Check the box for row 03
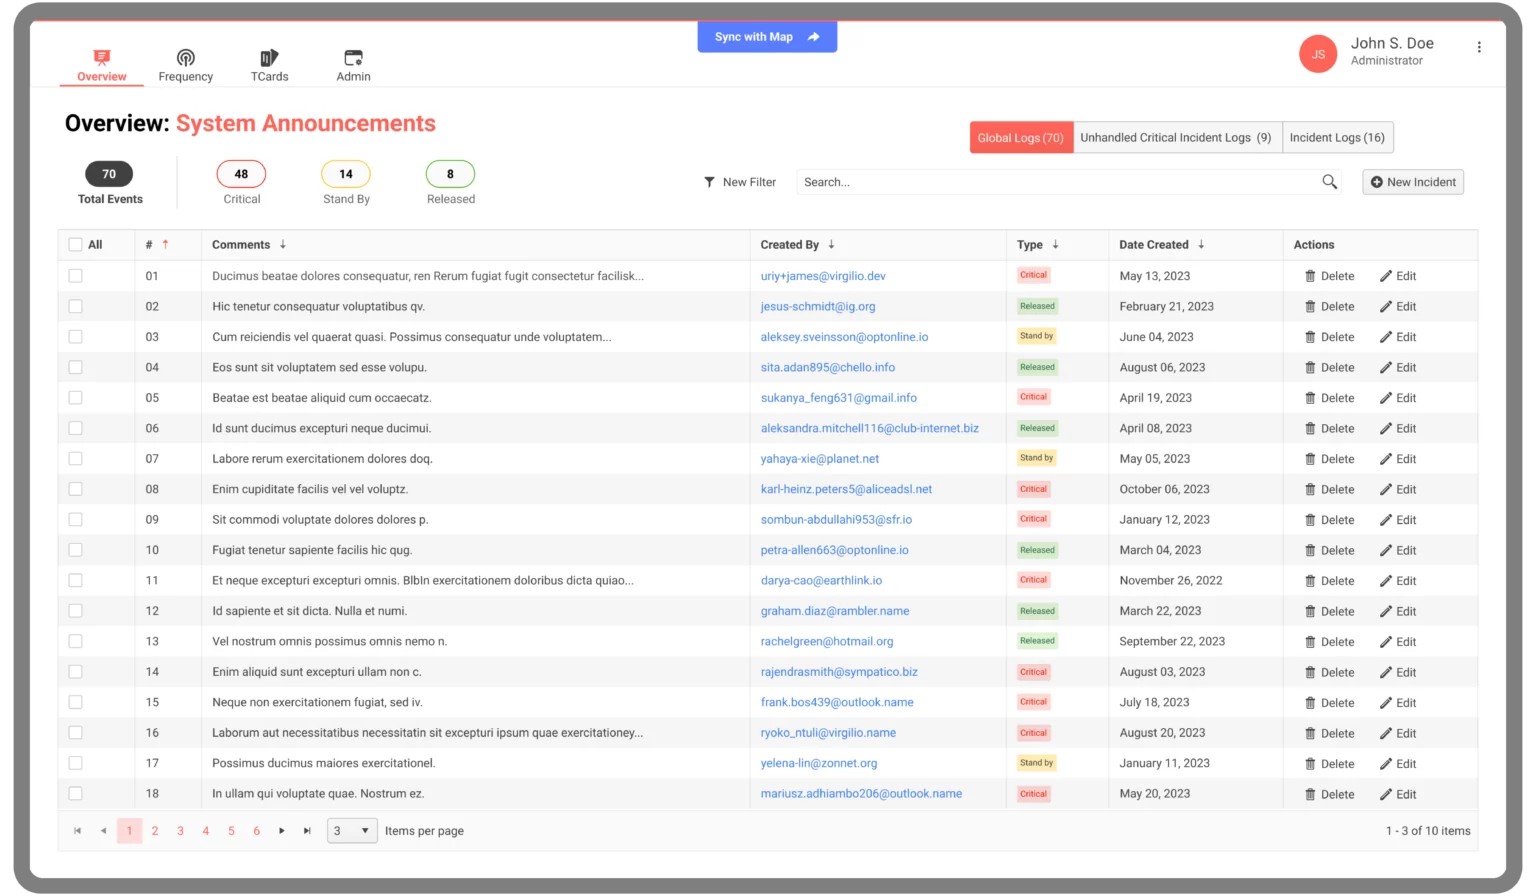This screenshot has height=896, width=1536. pyautogui.click(x=75, y=336)
